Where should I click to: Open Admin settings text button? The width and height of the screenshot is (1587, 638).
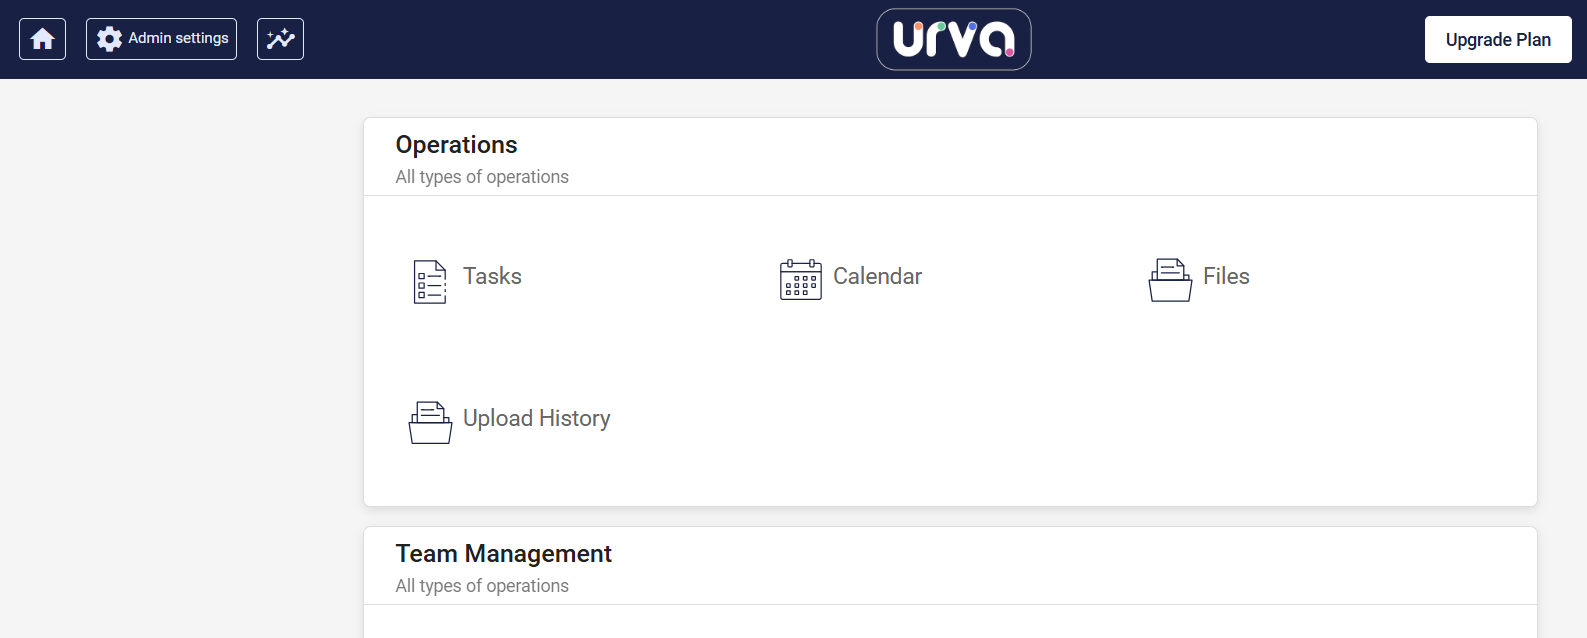(178, 38)
